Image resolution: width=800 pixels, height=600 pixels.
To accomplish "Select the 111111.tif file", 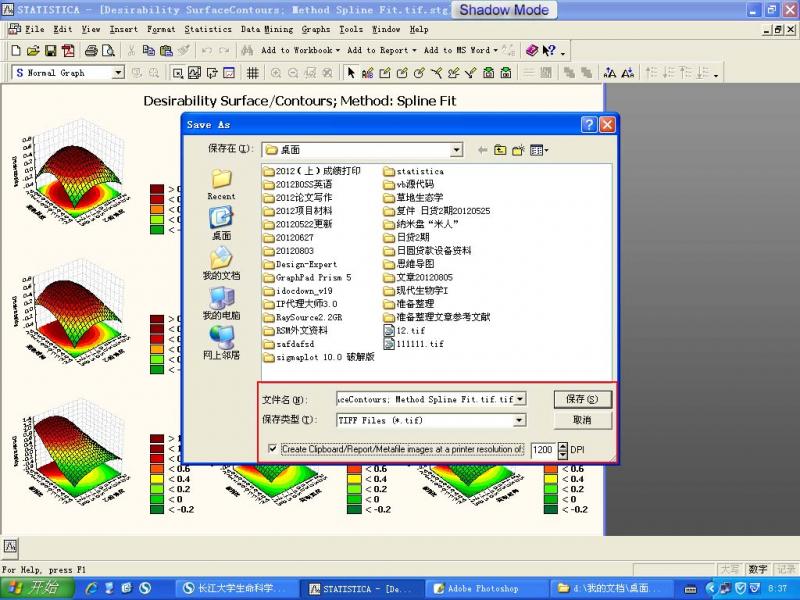I will [414, 344].
